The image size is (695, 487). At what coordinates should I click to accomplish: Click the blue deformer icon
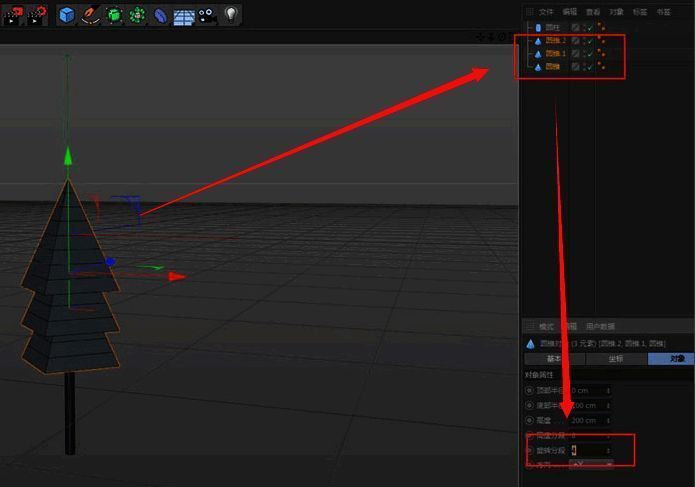point(160,15)
